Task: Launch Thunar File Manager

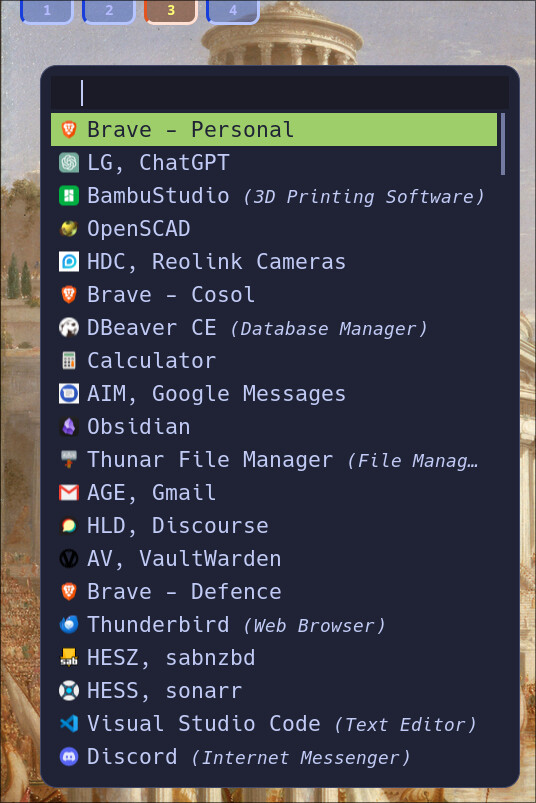Action: pyautogui.click(x=274, y=459)
